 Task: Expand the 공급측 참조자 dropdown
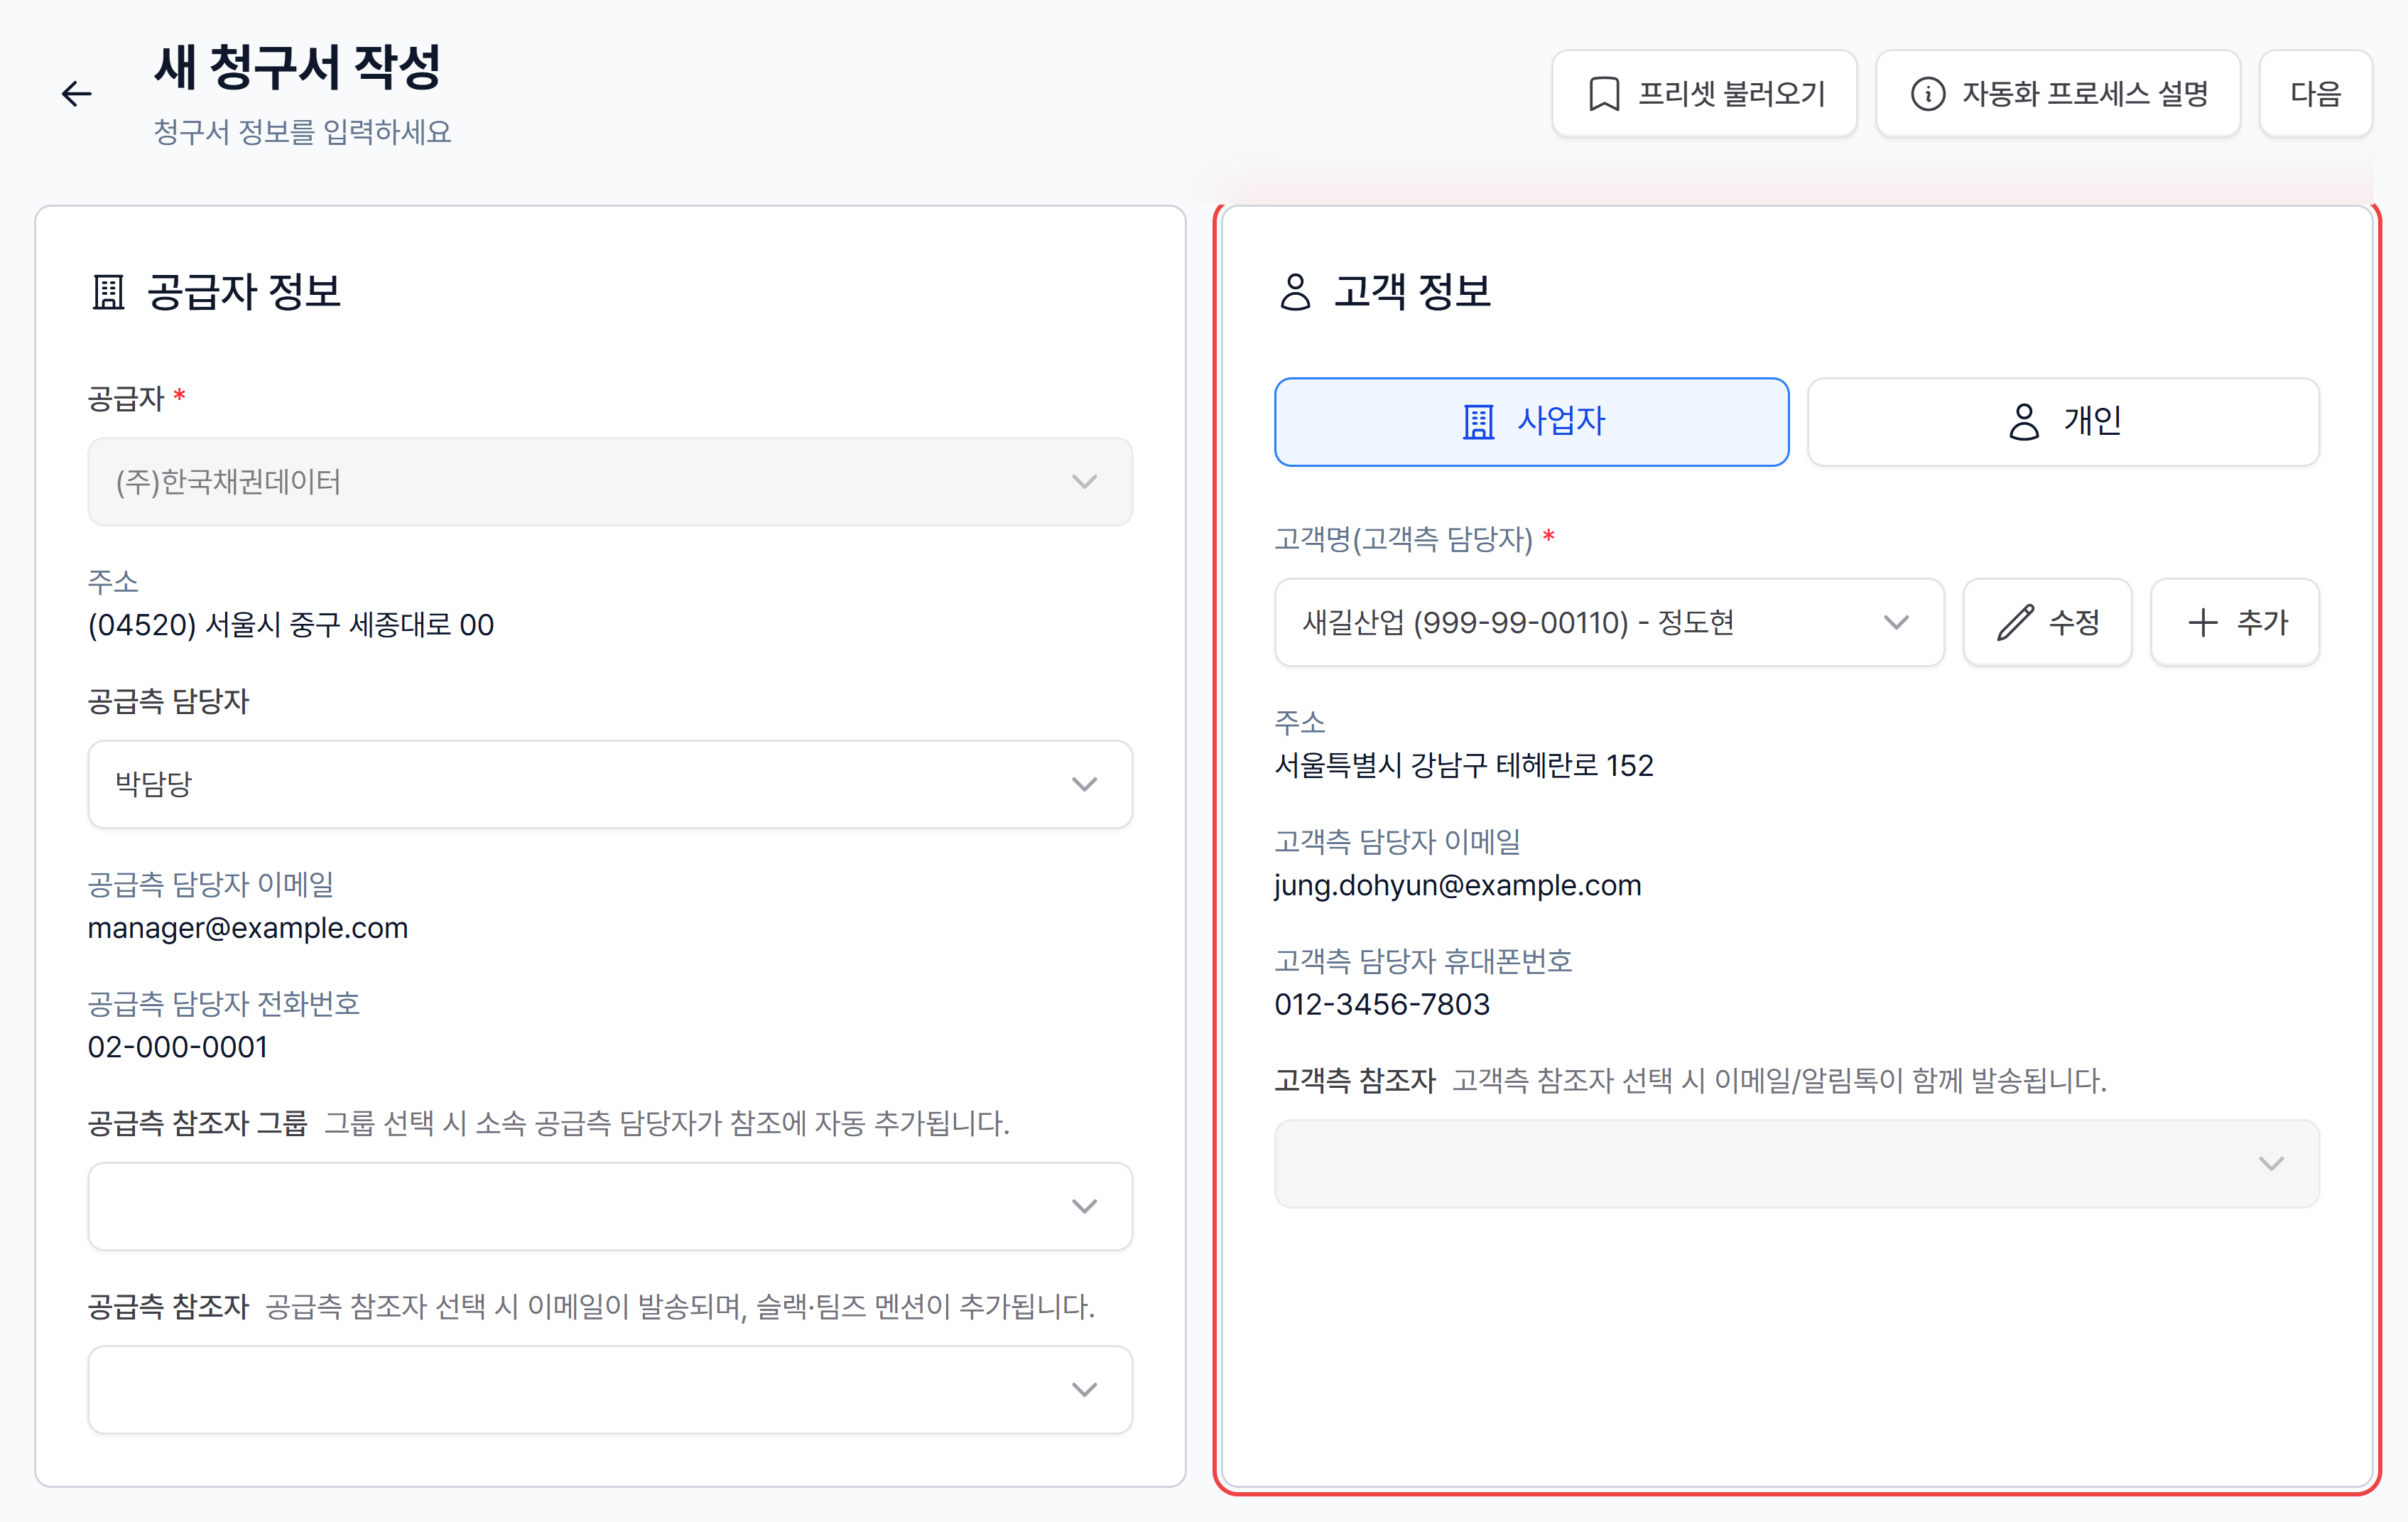(610, 1389)
